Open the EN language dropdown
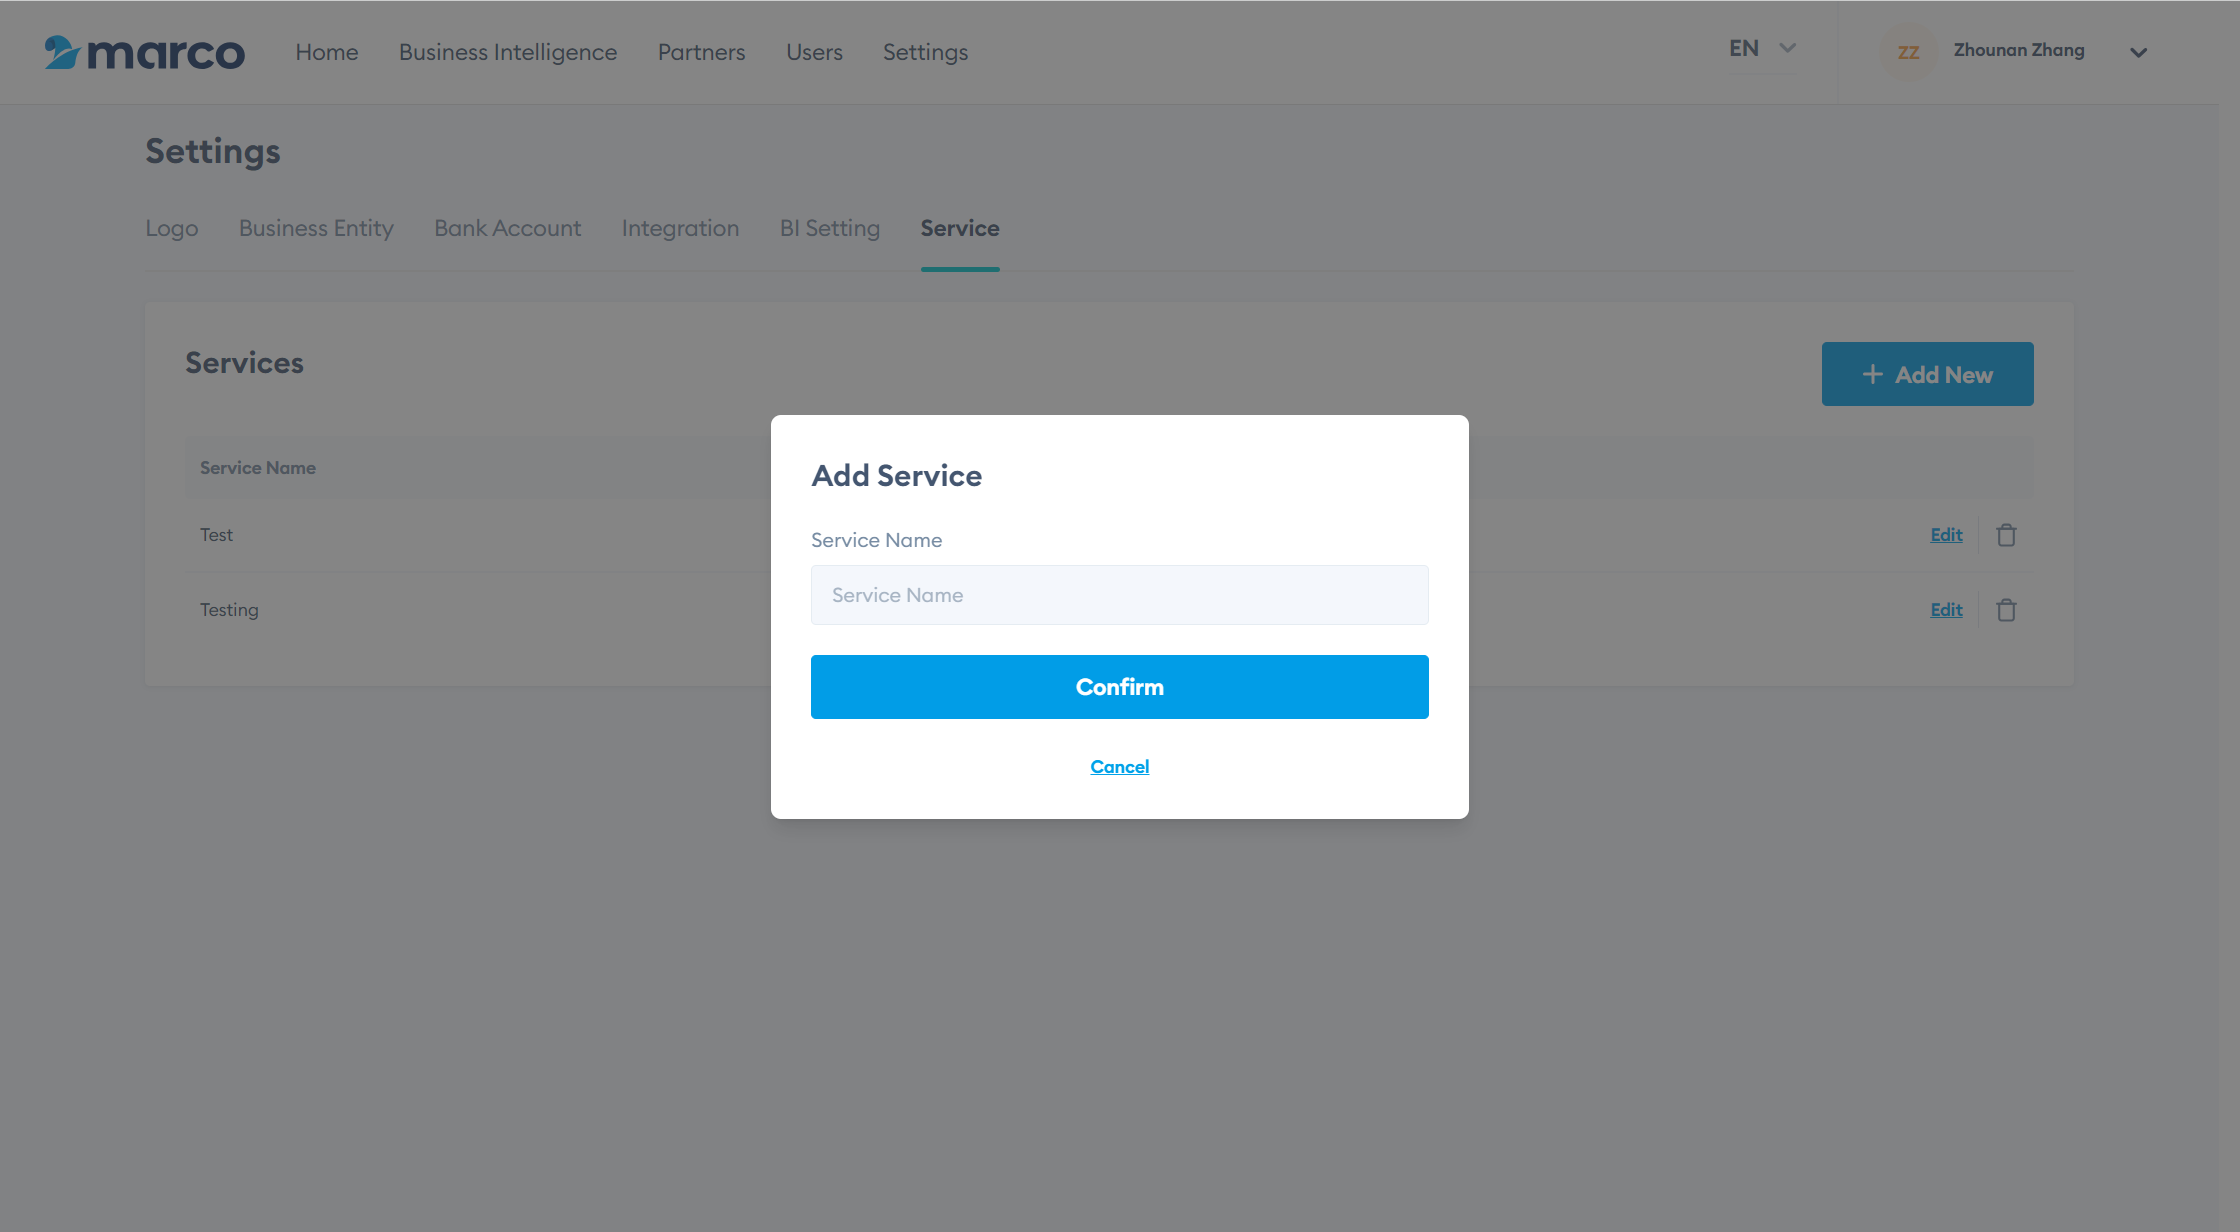The width and height of the screenshot is (2240, 1232). tap(1762, 48)
